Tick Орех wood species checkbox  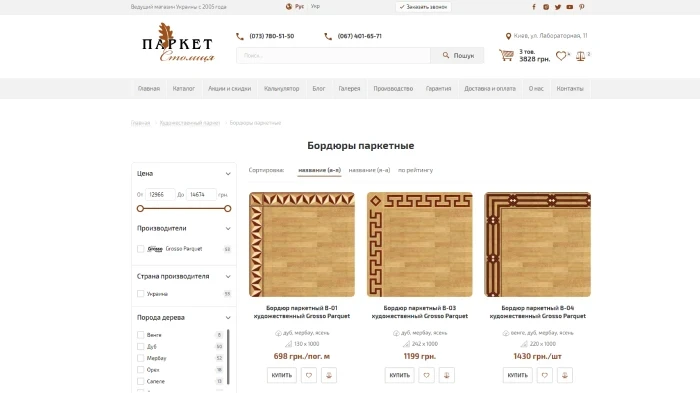[x=141, y=370]
